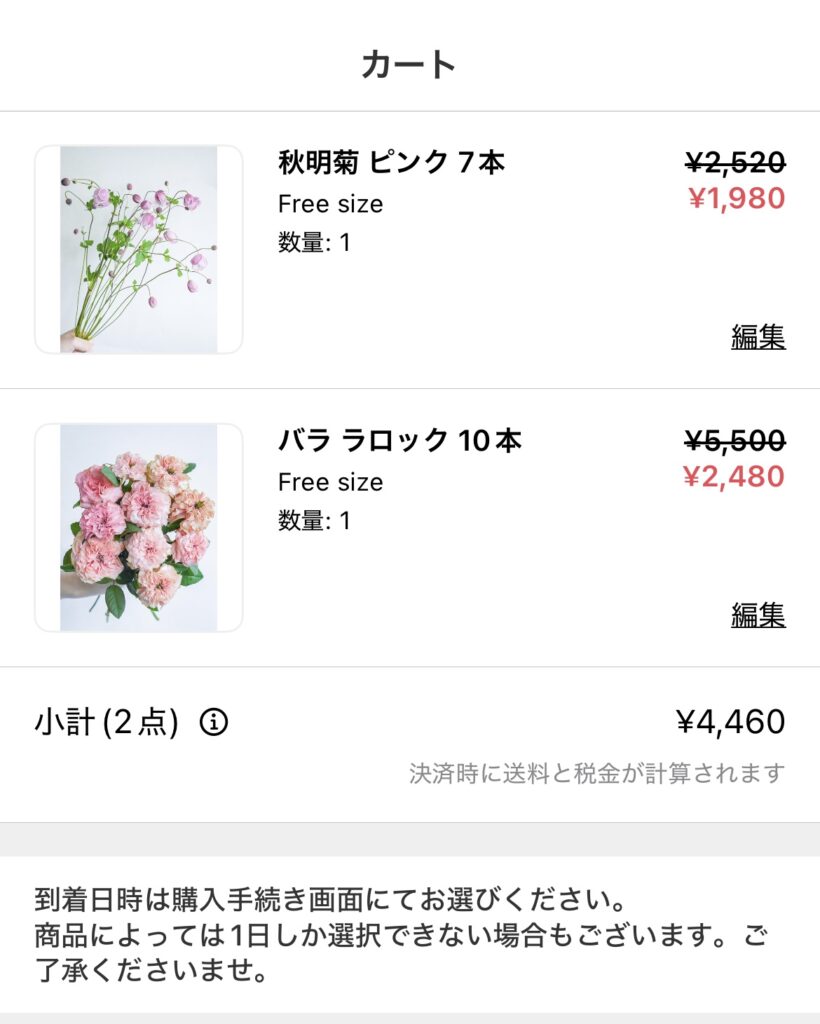Click the subtotal info circle icon

[x=213, y=722]
